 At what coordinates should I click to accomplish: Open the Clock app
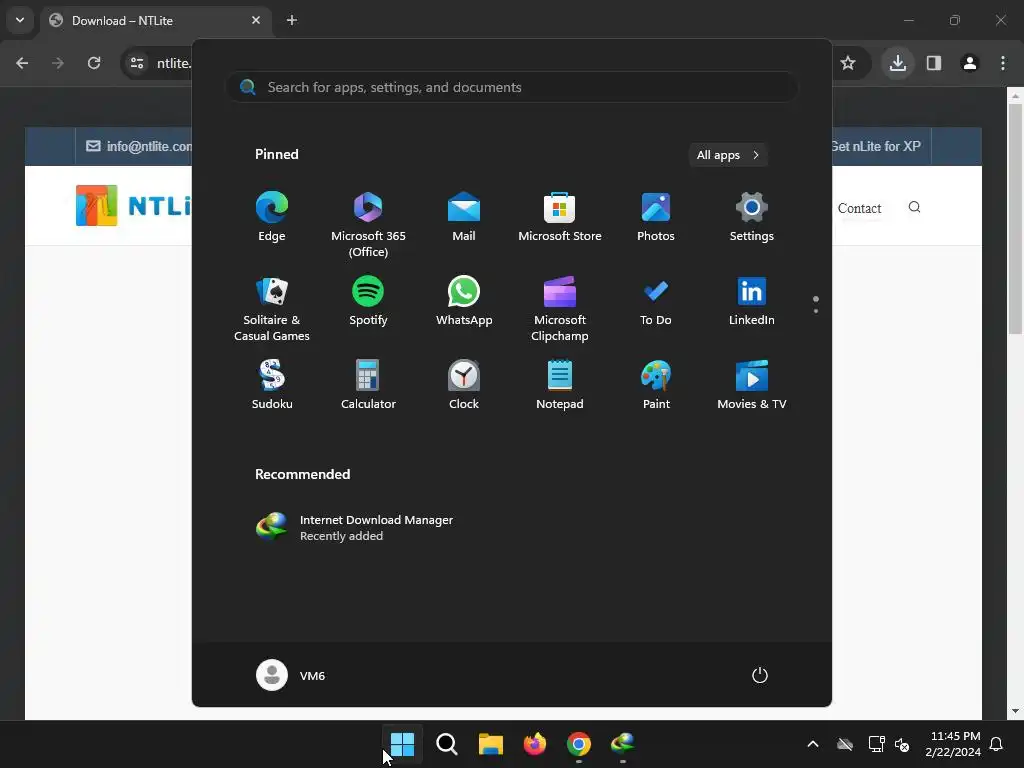point(464,385)
